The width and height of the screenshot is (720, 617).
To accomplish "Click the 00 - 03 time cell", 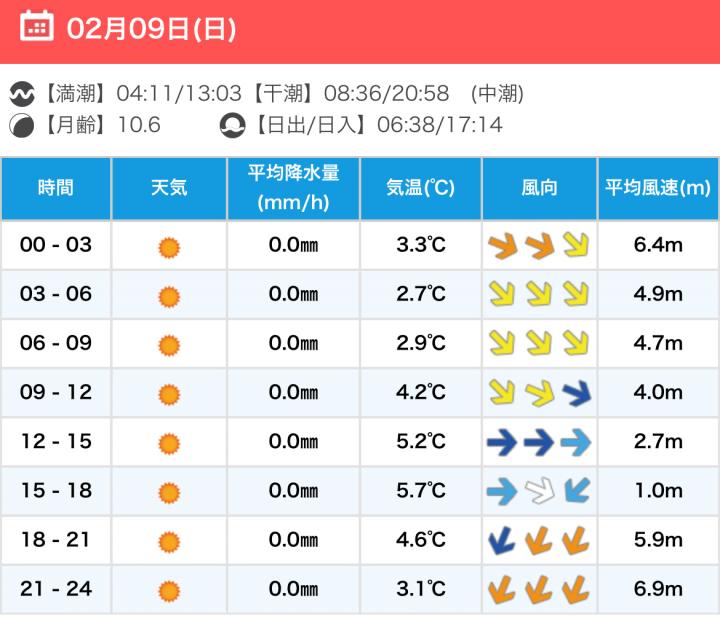I will (56, 245).
